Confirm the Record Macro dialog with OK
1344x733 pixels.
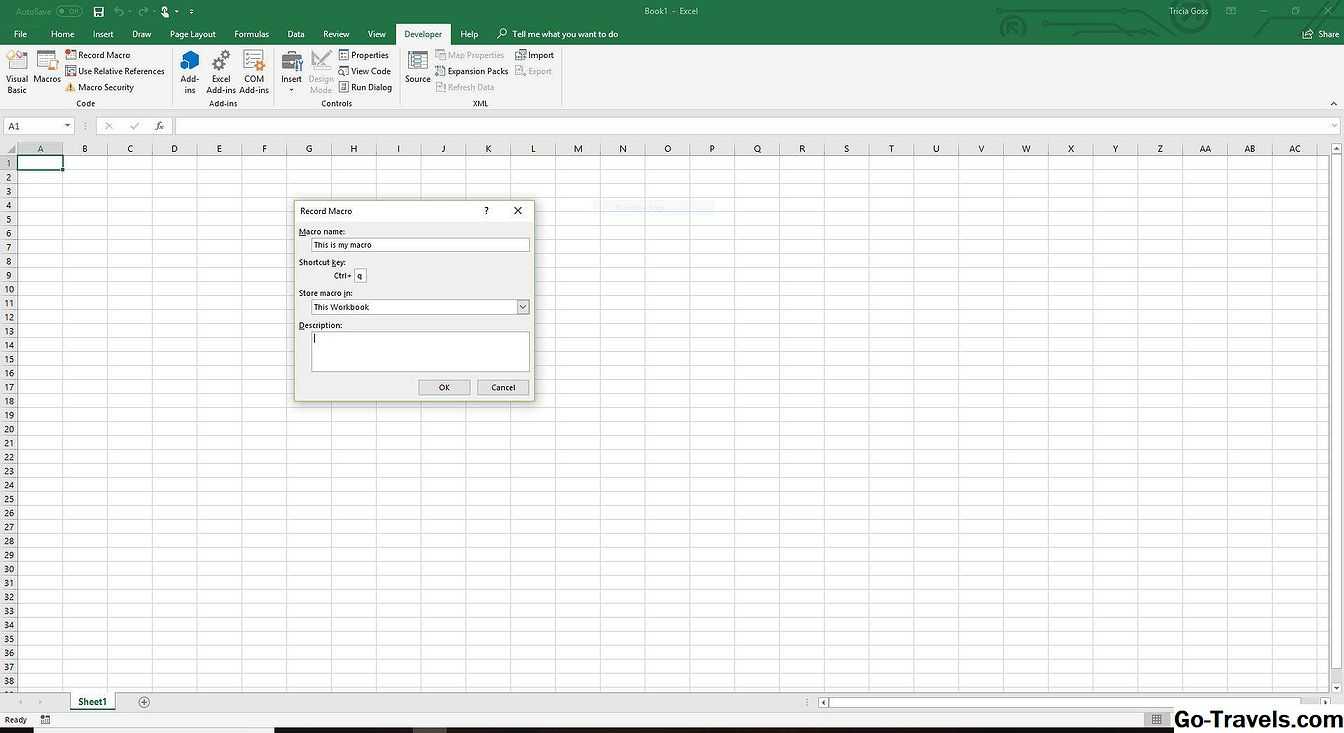point(444,387)
